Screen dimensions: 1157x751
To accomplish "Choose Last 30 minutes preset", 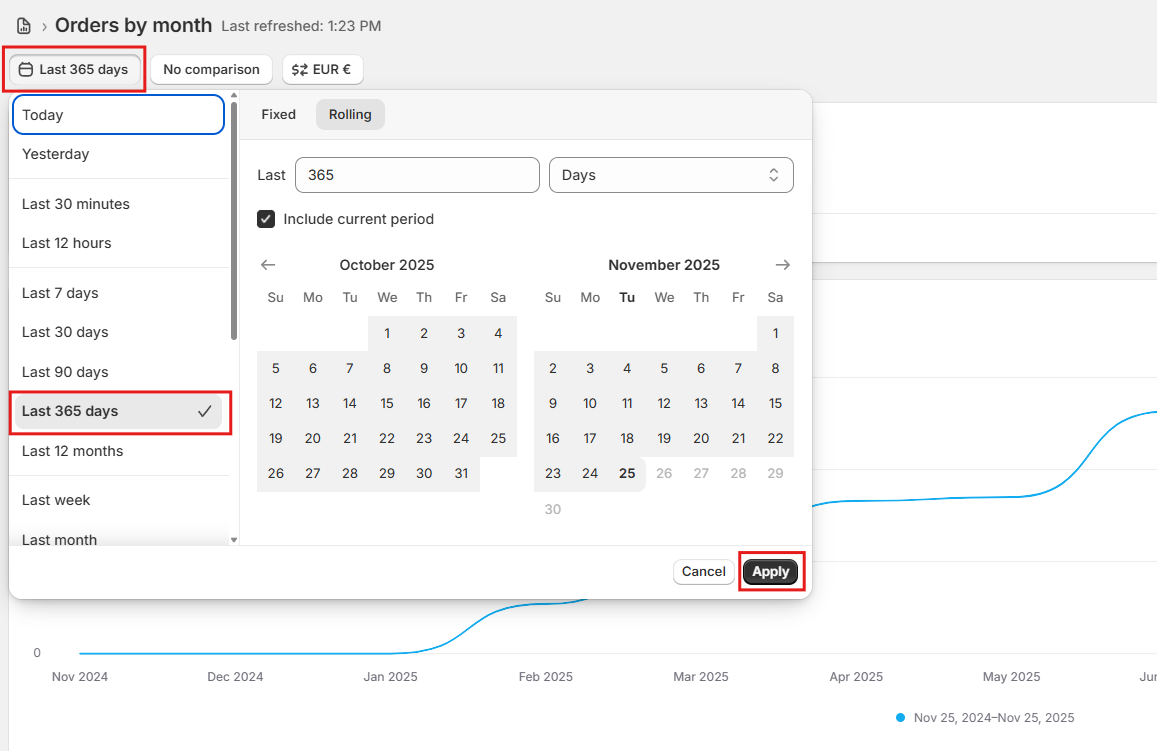I will [x=118, y=204].
